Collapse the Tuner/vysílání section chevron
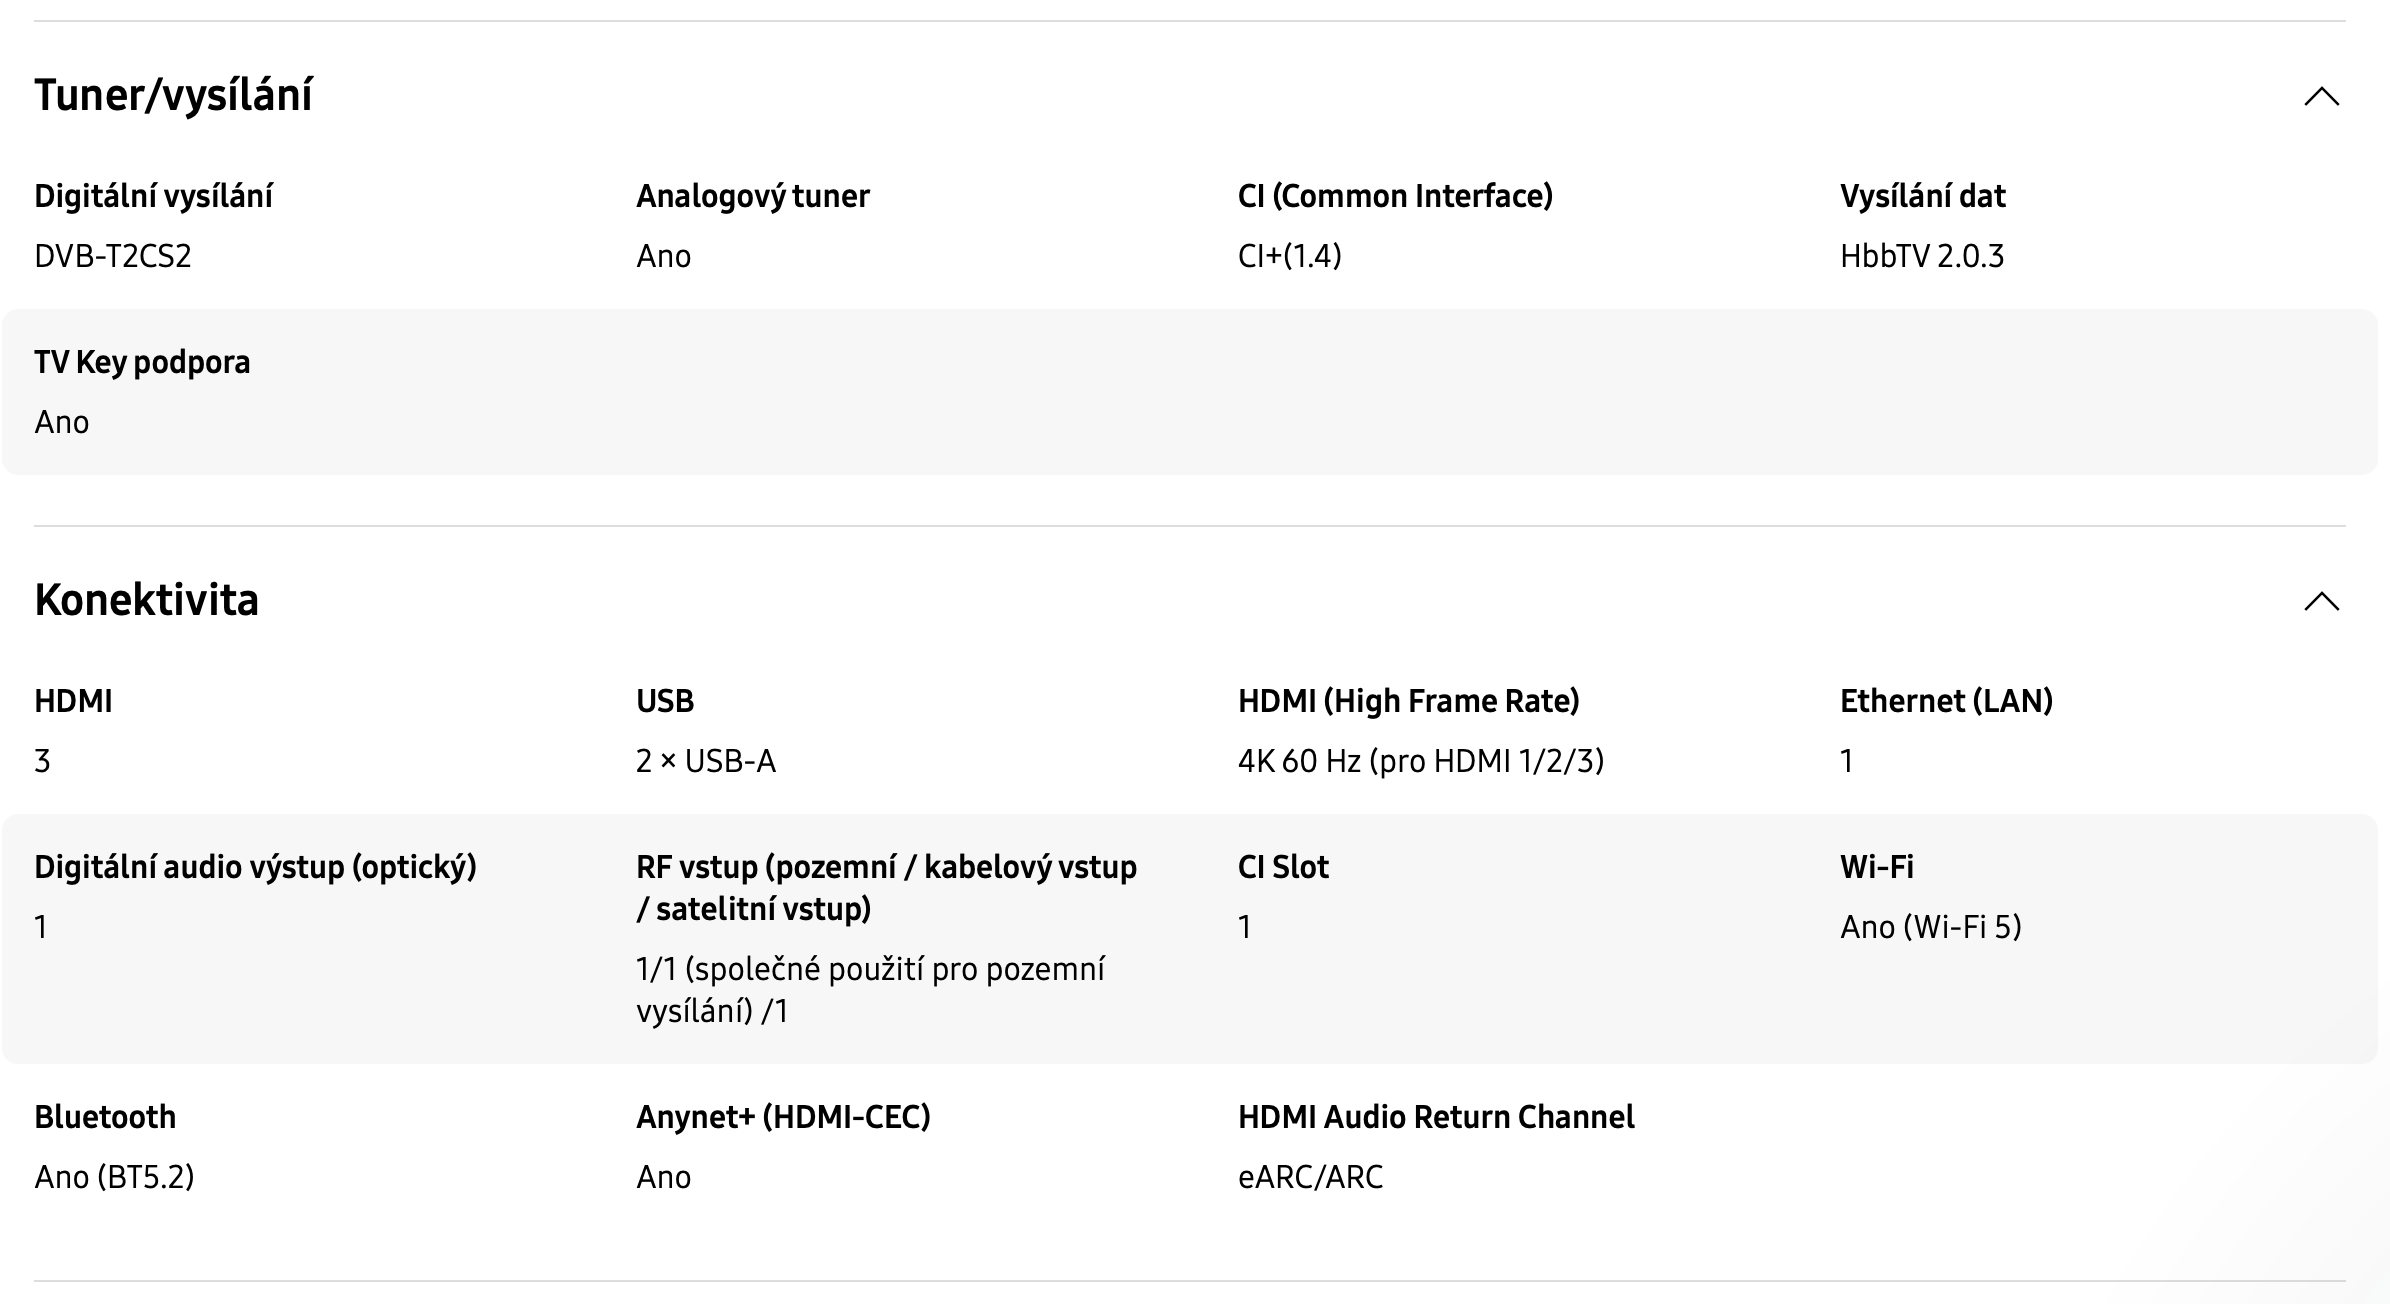 [x=2321, y=97]
